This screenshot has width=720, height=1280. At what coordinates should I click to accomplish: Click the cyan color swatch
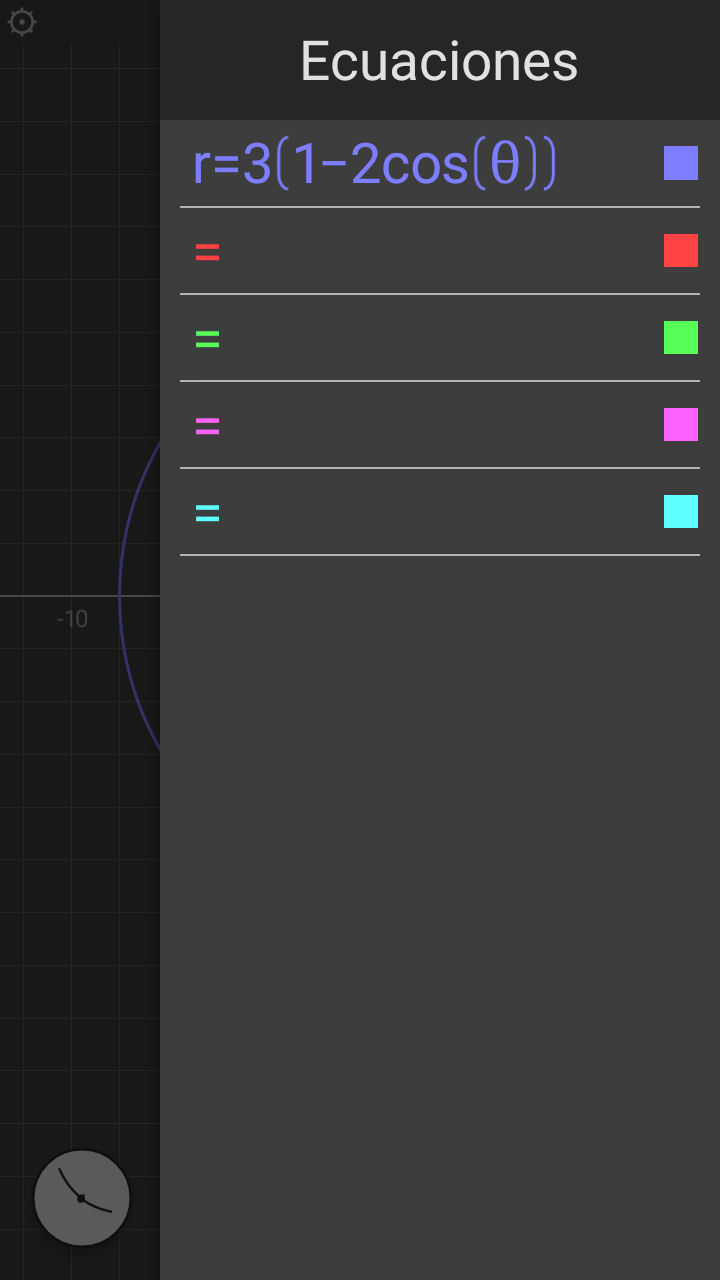pos(681,511)
